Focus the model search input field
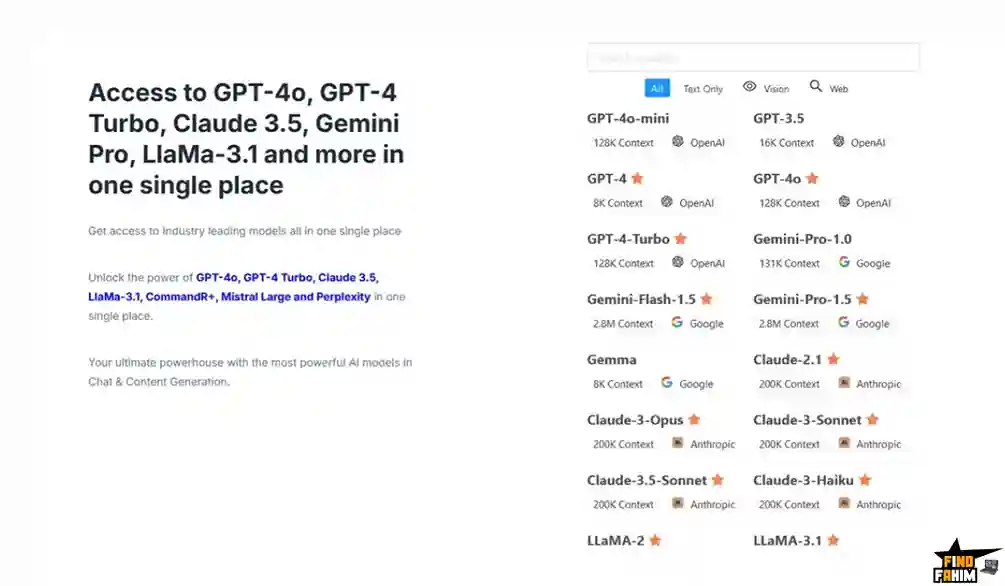 (x=753, y=57)
